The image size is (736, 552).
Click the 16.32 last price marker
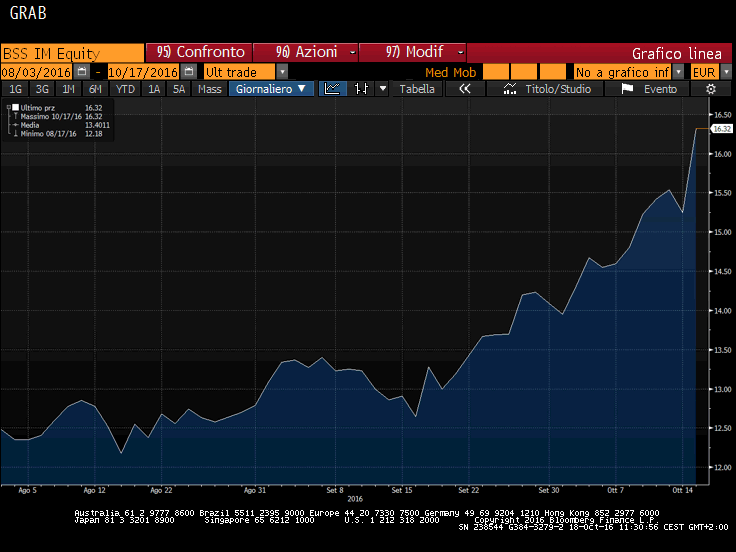click(x=721, y=129)
